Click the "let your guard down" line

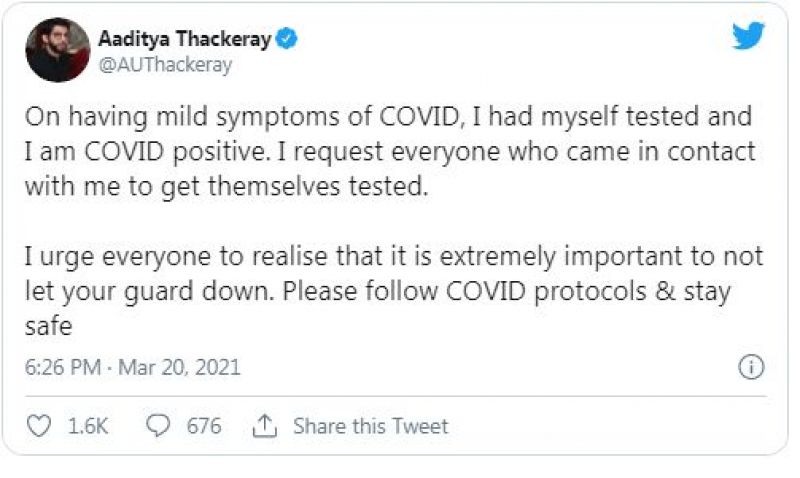tap(378, 294)
